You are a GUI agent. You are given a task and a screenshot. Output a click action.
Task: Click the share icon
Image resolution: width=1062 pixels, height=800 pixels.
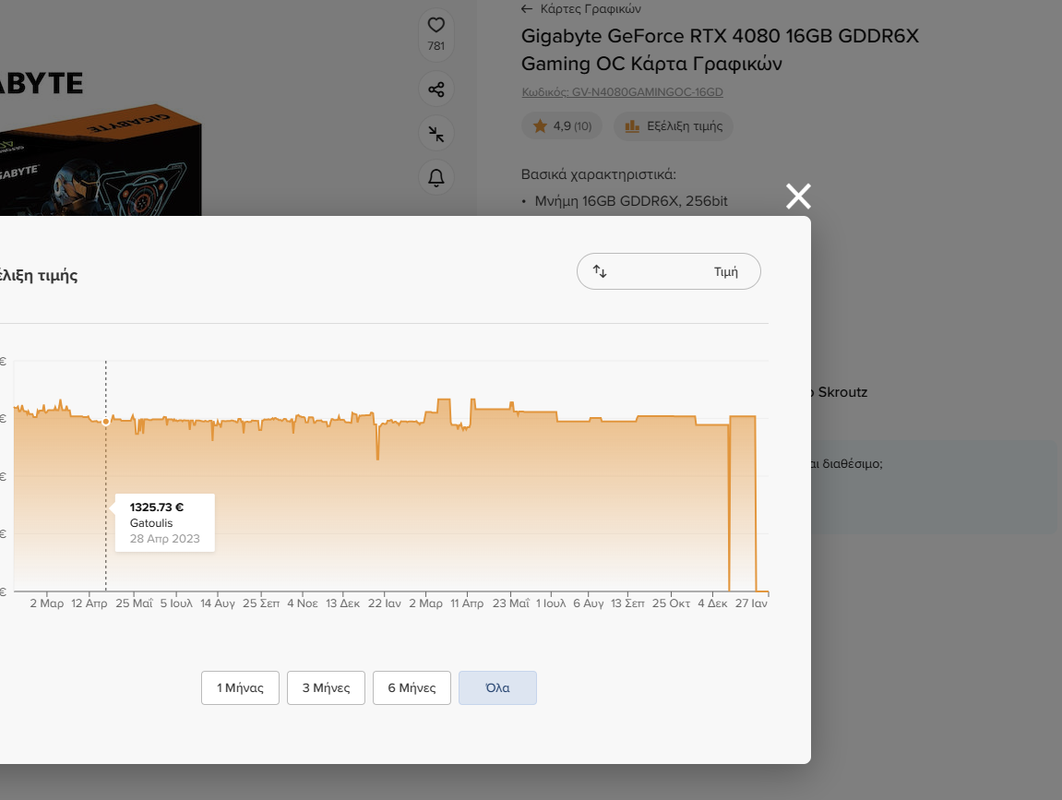[x=436, y=89]
